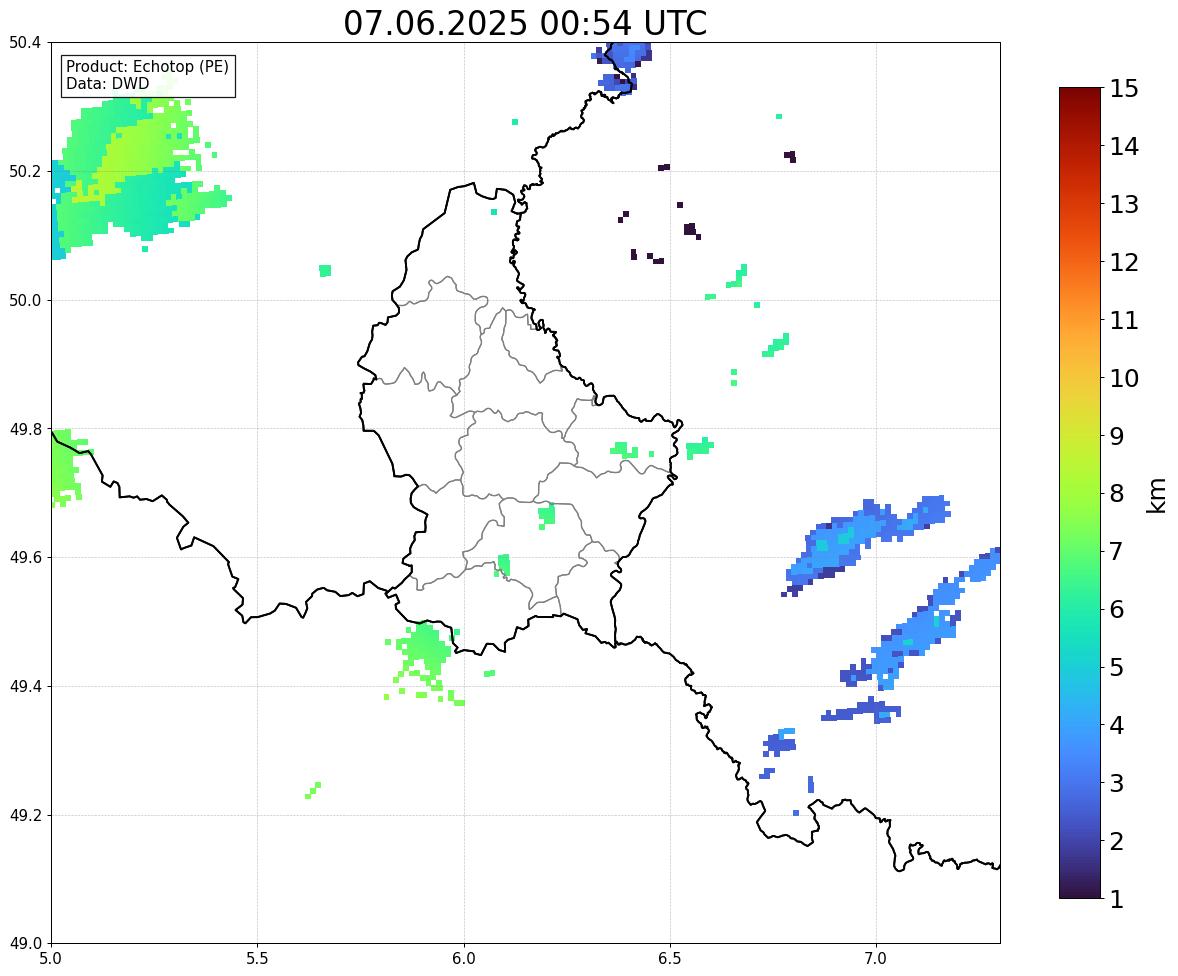This screenshot has width=1178, height=976.
Task: Click the colorbar tick label 5
Action: (x=1117, y=667)
